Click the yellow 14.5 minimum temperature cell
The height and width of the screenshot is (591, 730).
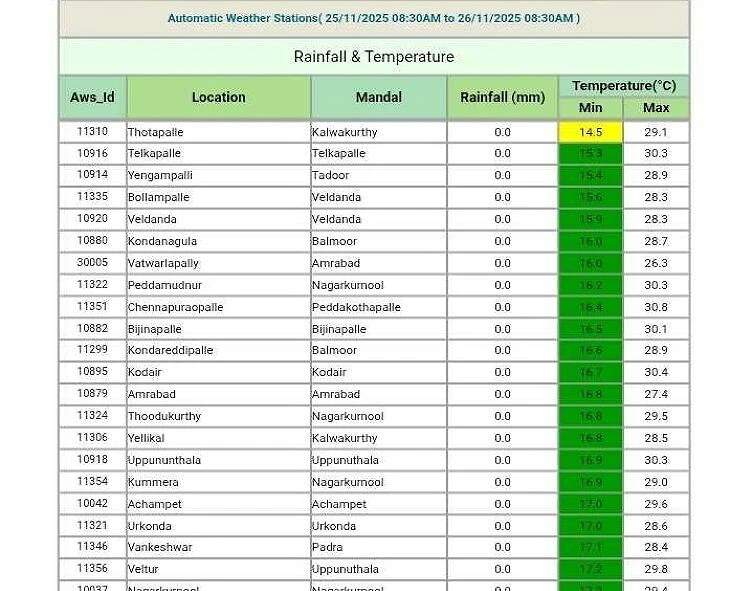tap(590, 132)
